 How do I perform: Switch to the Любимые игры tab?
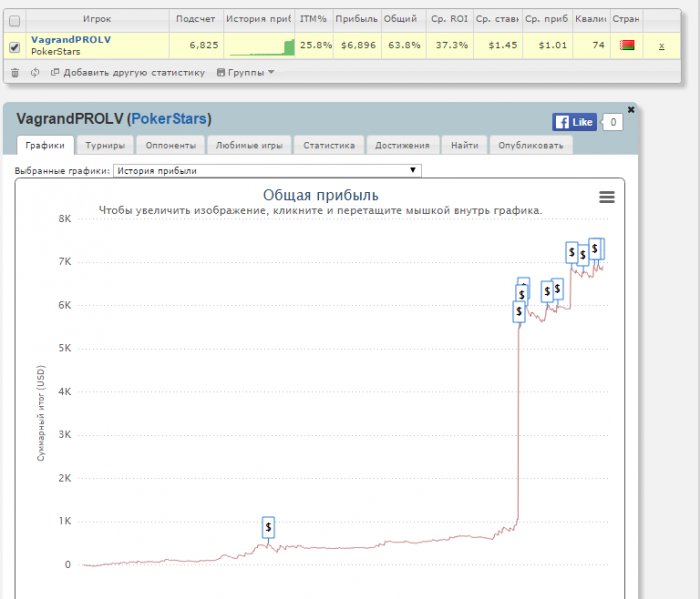coord(249,145)
